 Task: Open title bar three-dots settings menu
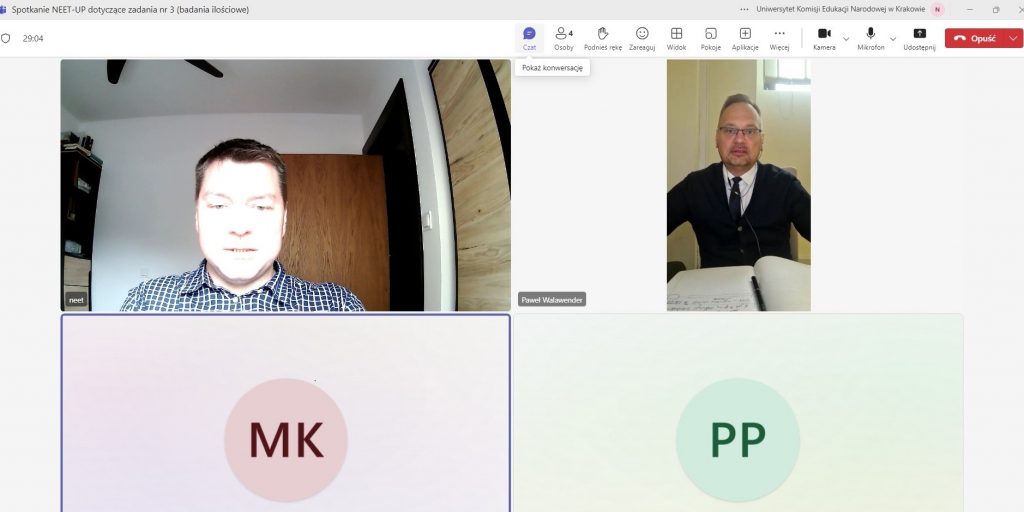[x=744, y=9]
